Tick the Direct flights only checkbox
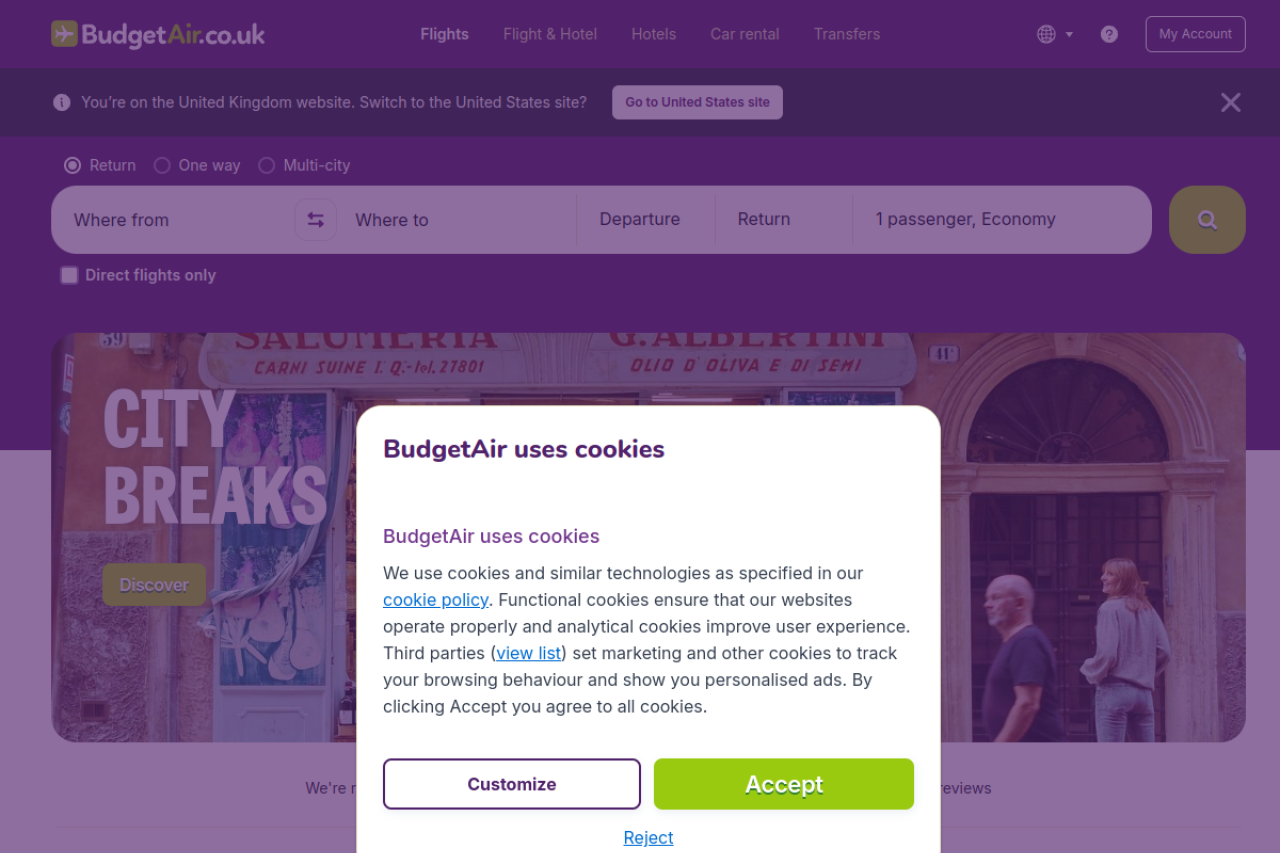1280x853 pixels. click(x=69, y=276)
